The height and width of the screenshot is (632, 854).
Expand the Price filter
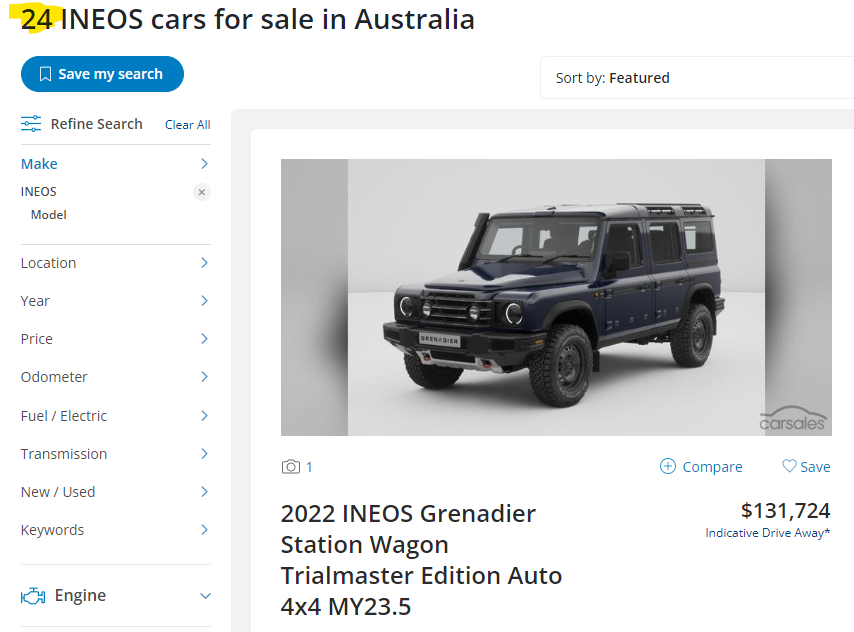[x=204, y=339]
